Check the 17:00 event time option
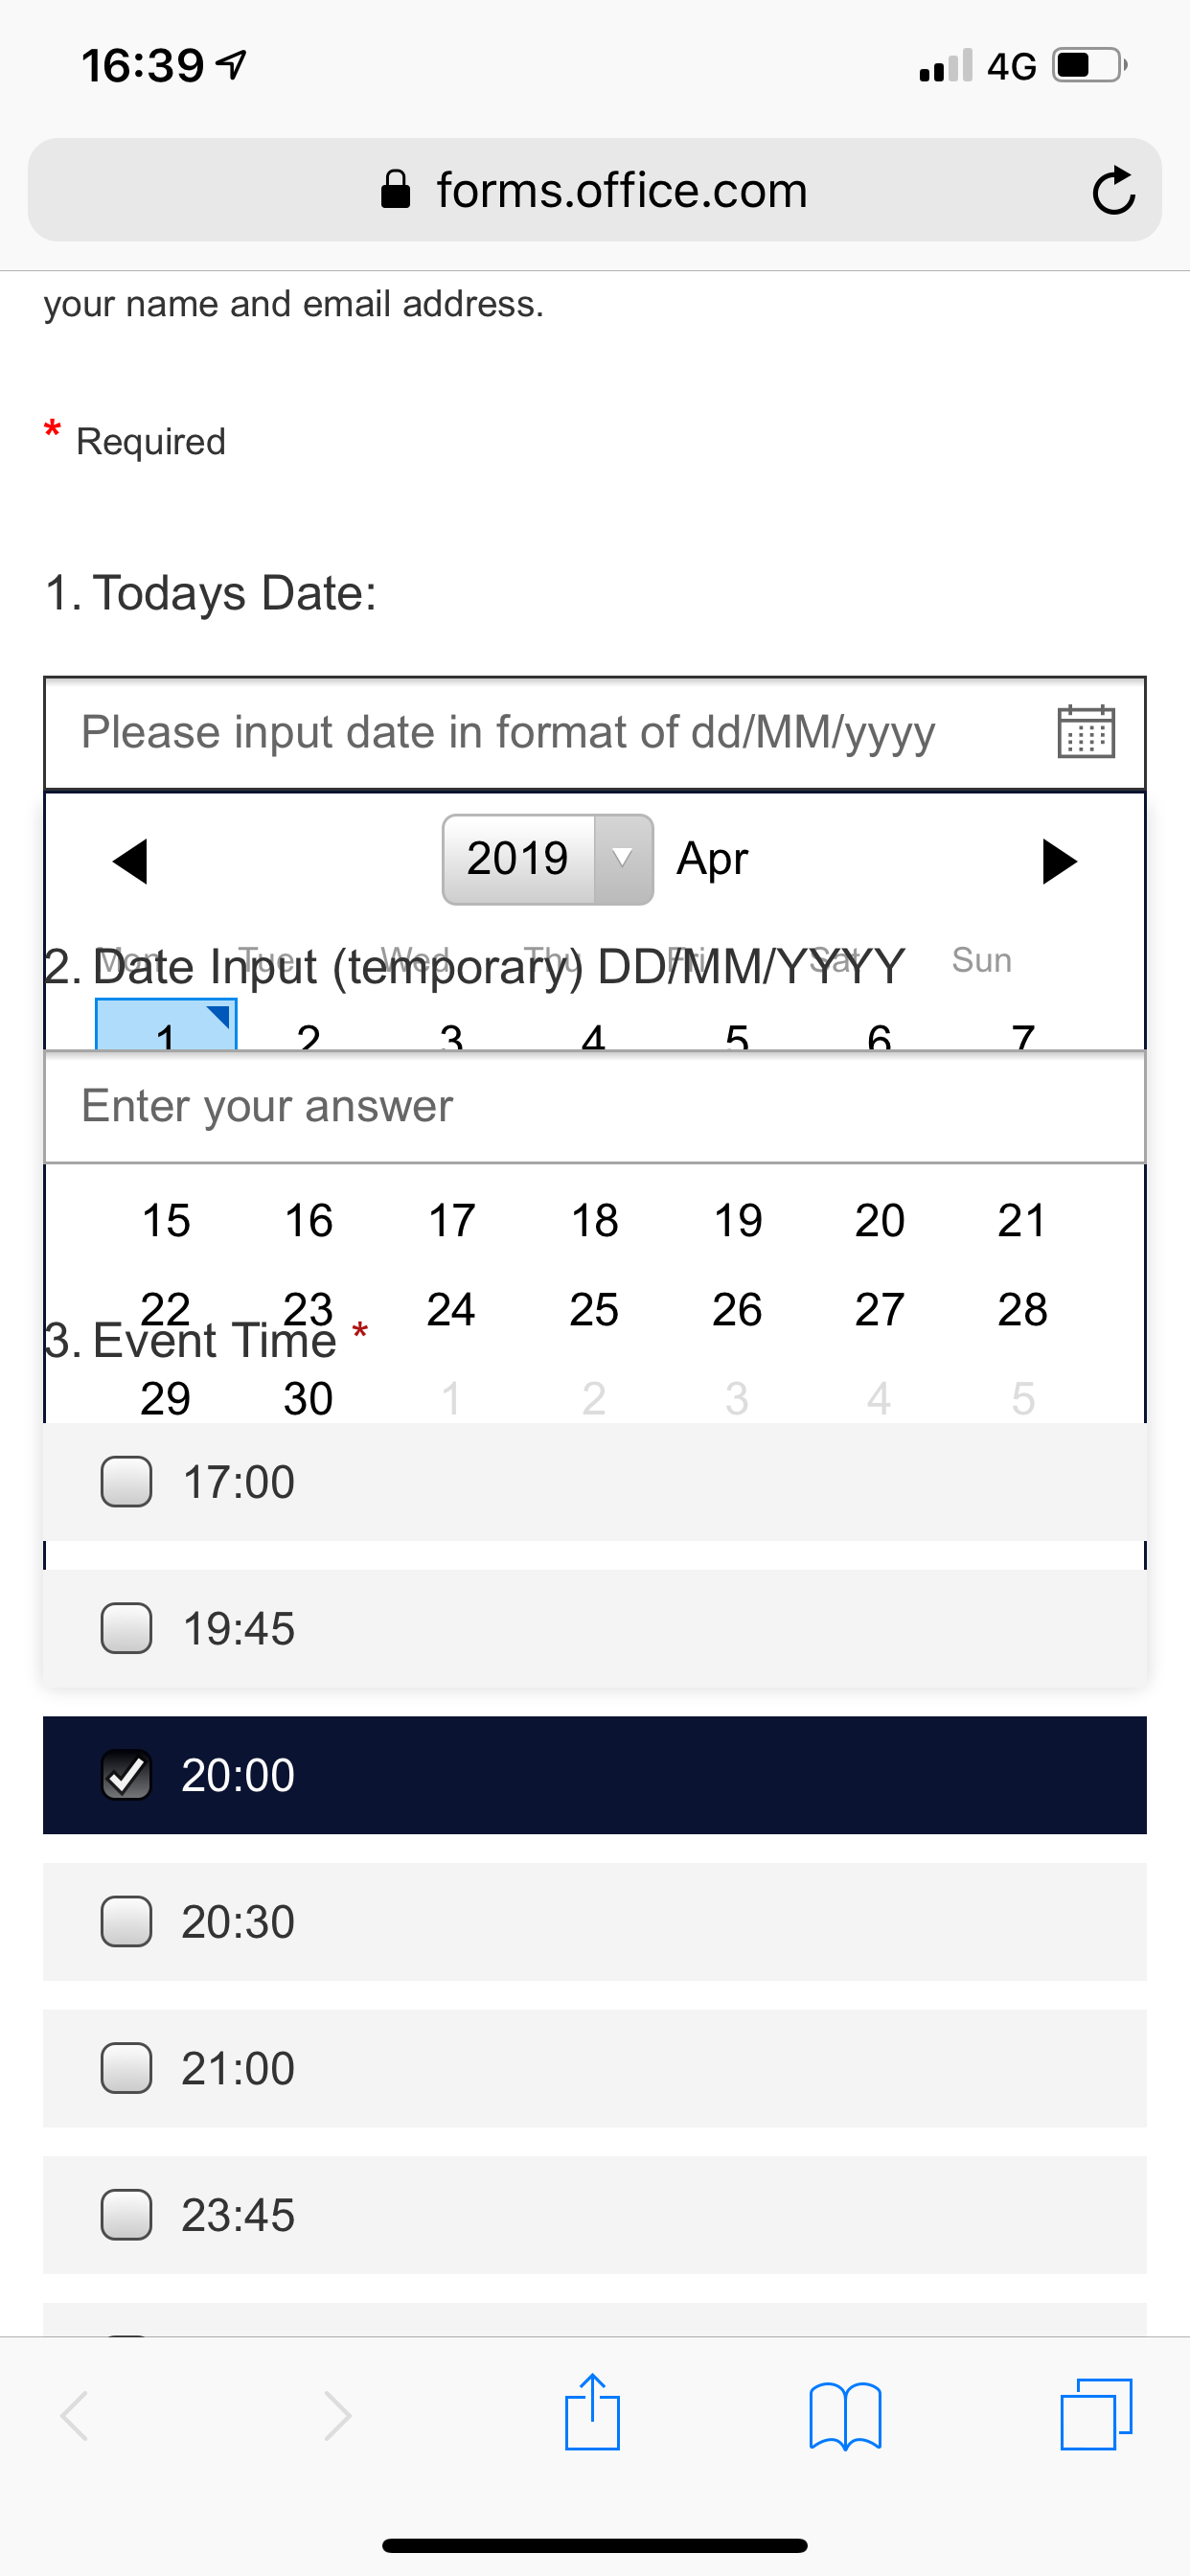Screen dimensions: 1190x2576 click(126, 1482)
